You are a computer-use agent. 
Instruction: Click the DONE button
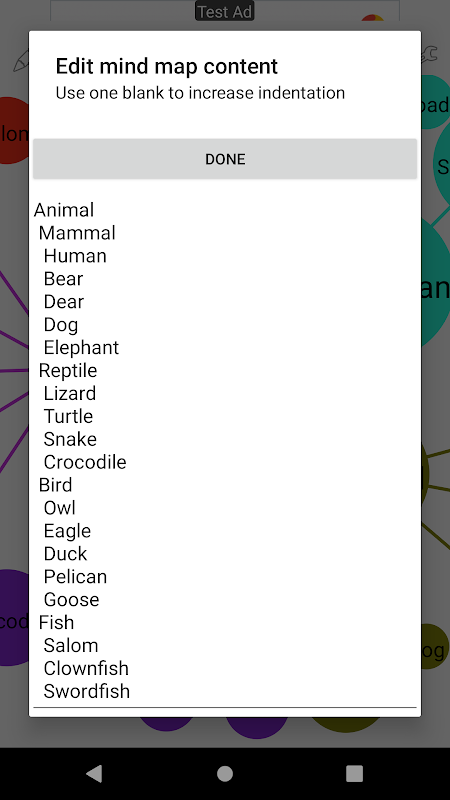[x=225, y=159]
